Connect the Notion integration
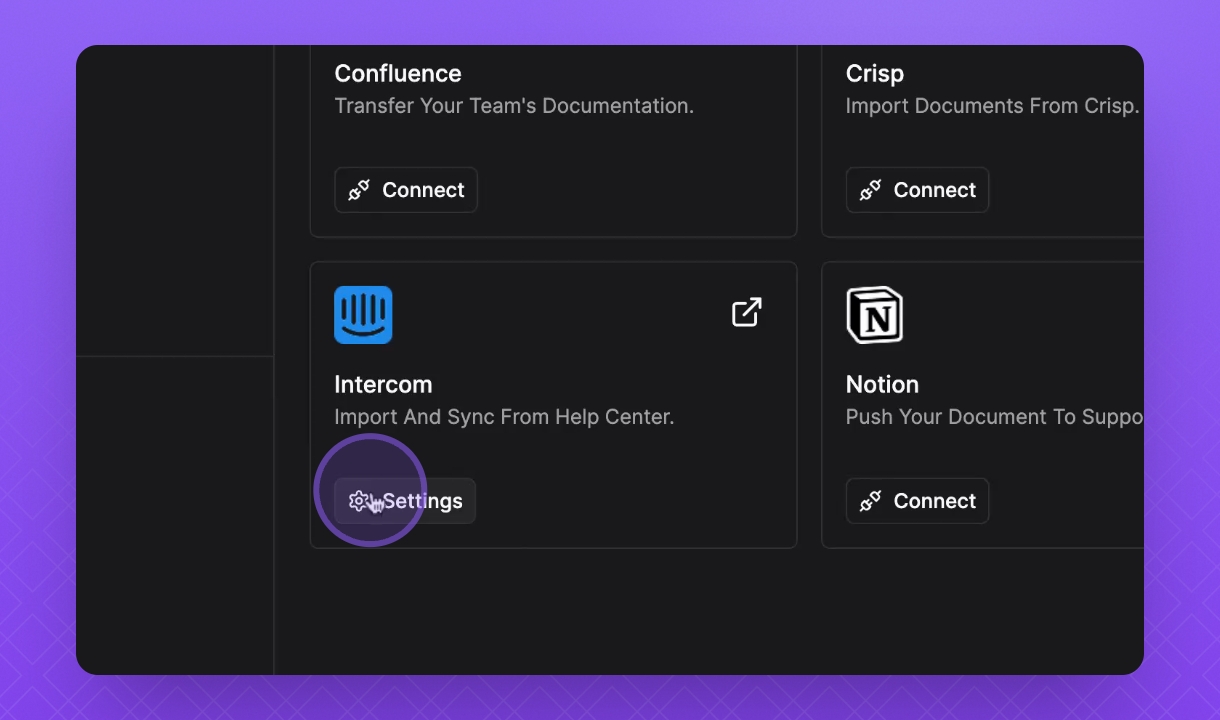 click(917, 501)
